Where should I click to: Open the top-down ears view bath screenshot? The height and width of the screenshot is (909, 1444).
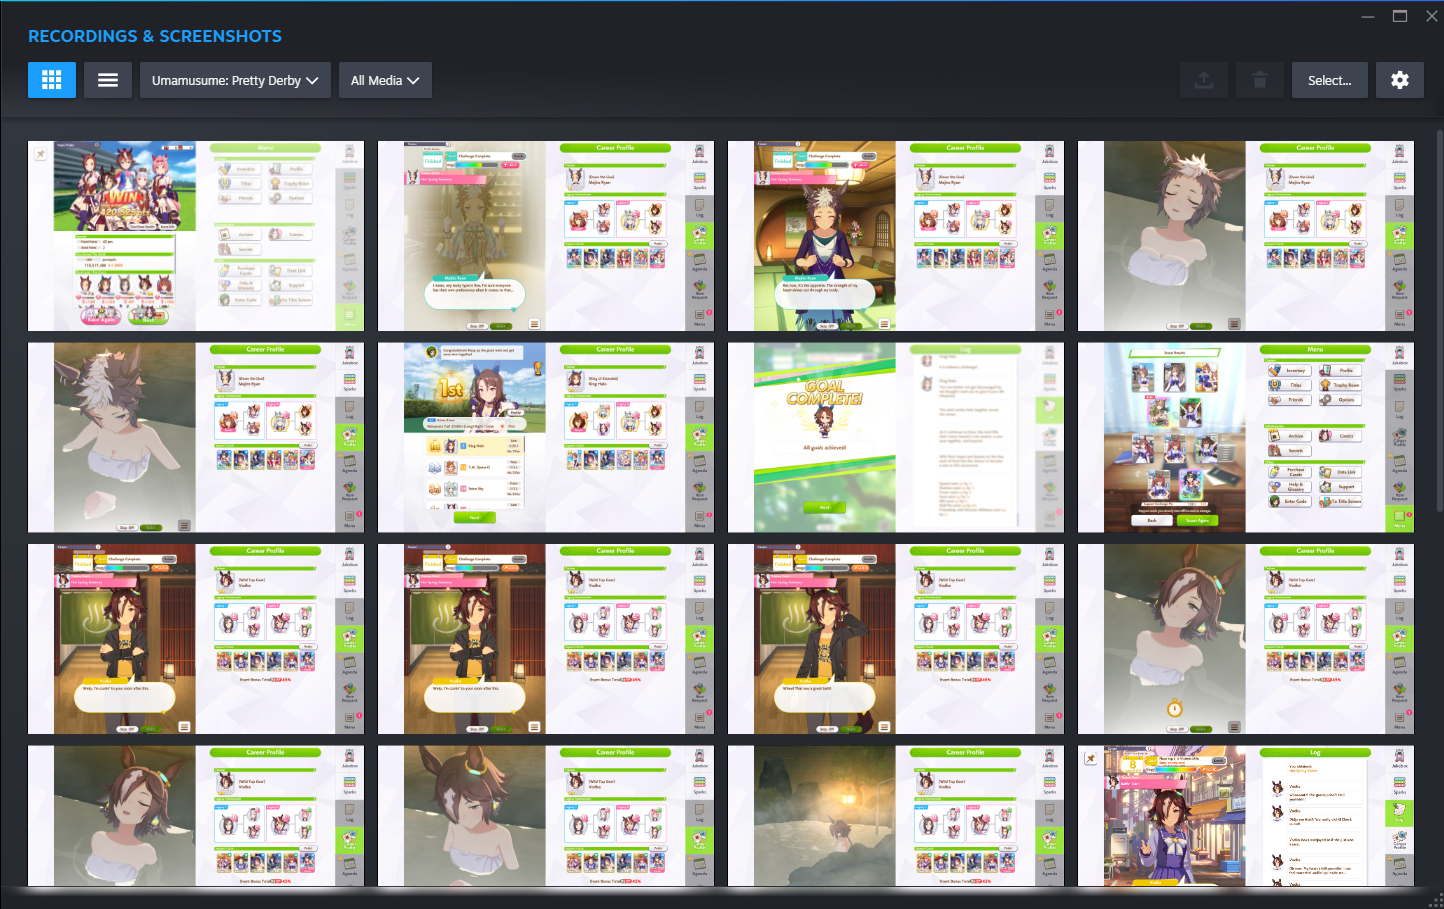pyautogui.click(x=546, y=816)
